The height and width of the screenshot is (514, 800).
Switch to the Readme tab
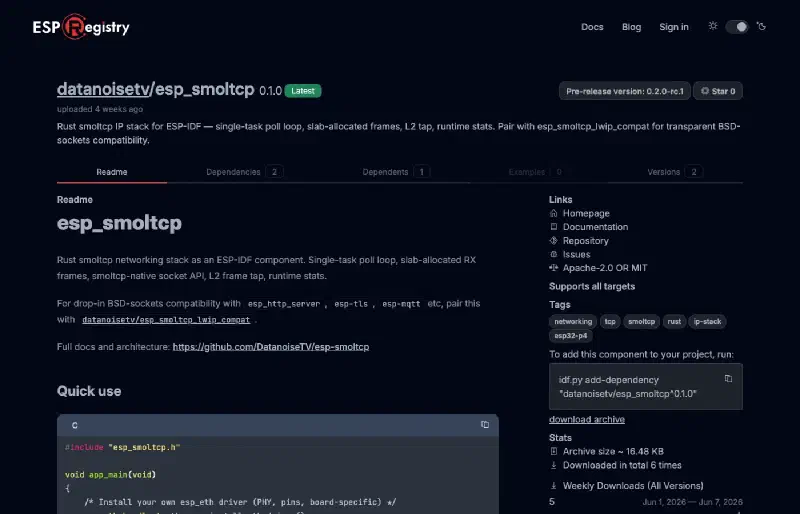click(x=112, y=172)
